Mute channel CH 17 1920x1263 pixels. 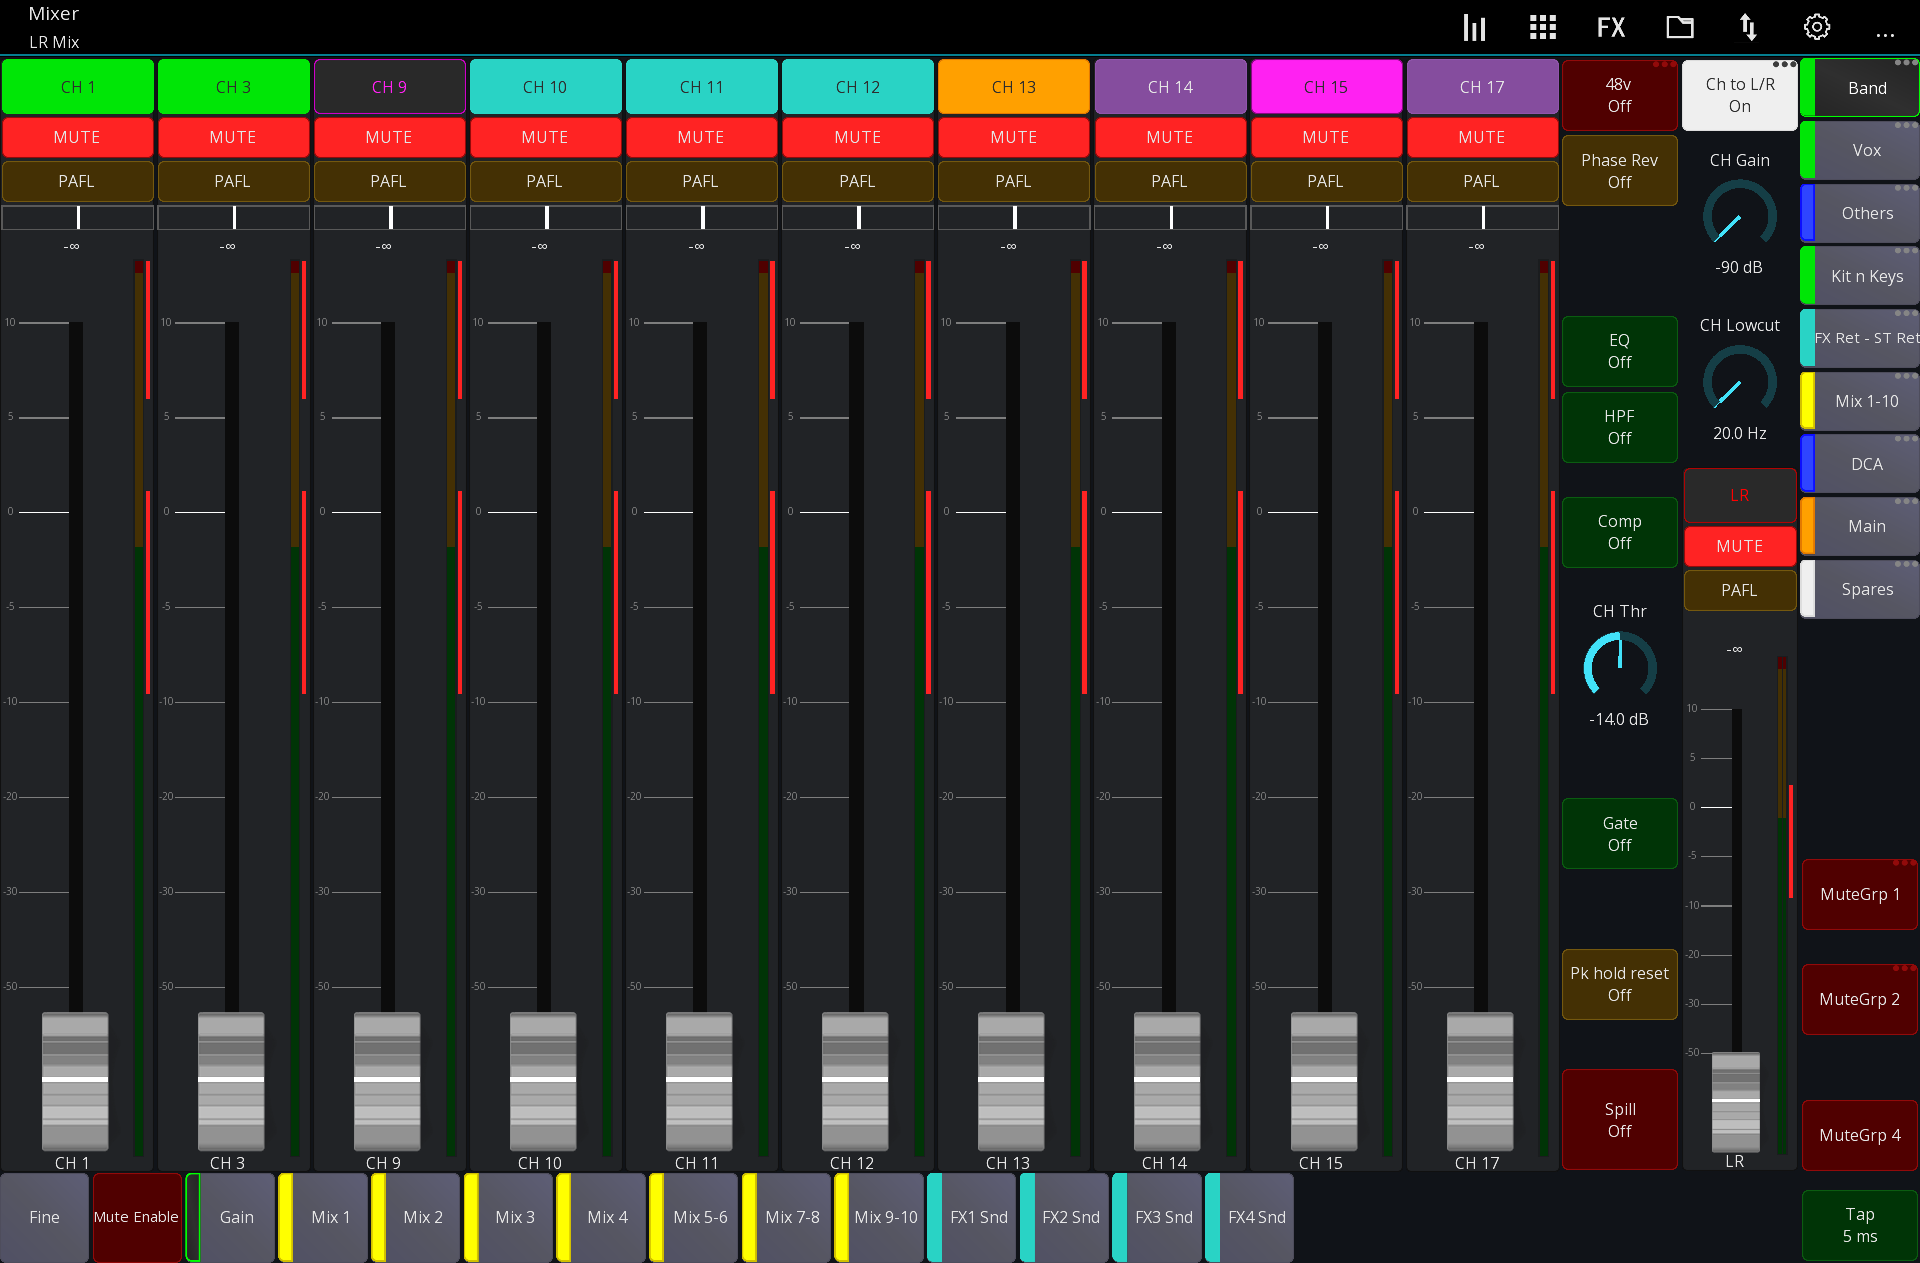point(1482,137)
